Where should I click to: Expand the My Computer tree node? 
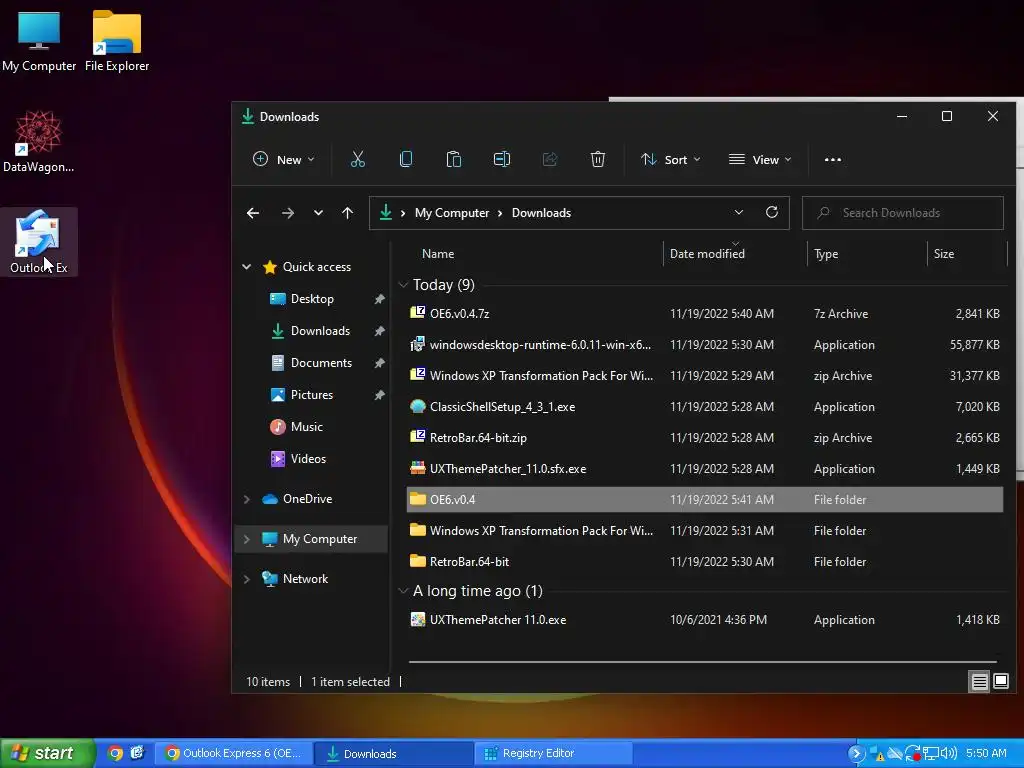click(247, 539)
